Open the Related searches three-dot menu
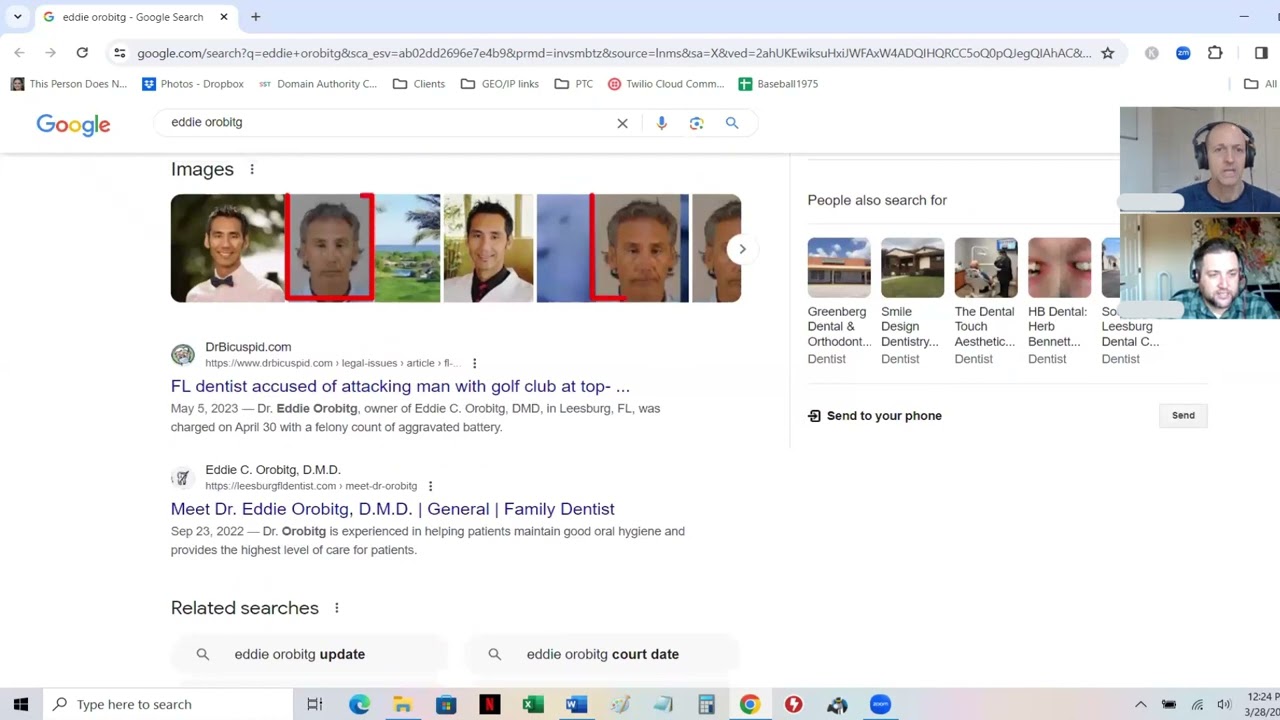 (337, 608)
